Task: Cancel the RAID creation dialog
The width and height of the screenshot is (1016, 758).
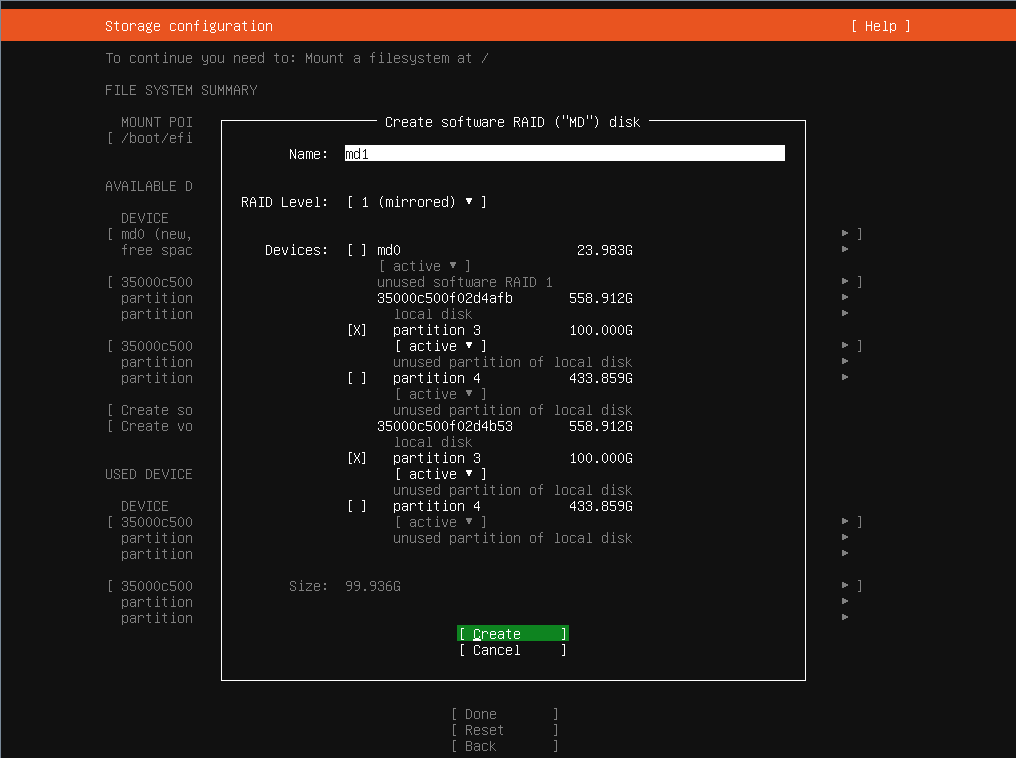Action: 512,650
